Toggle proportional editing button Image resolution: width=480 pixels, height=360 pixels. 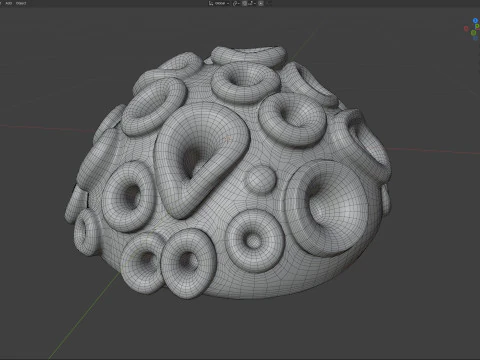coord(261,3)
